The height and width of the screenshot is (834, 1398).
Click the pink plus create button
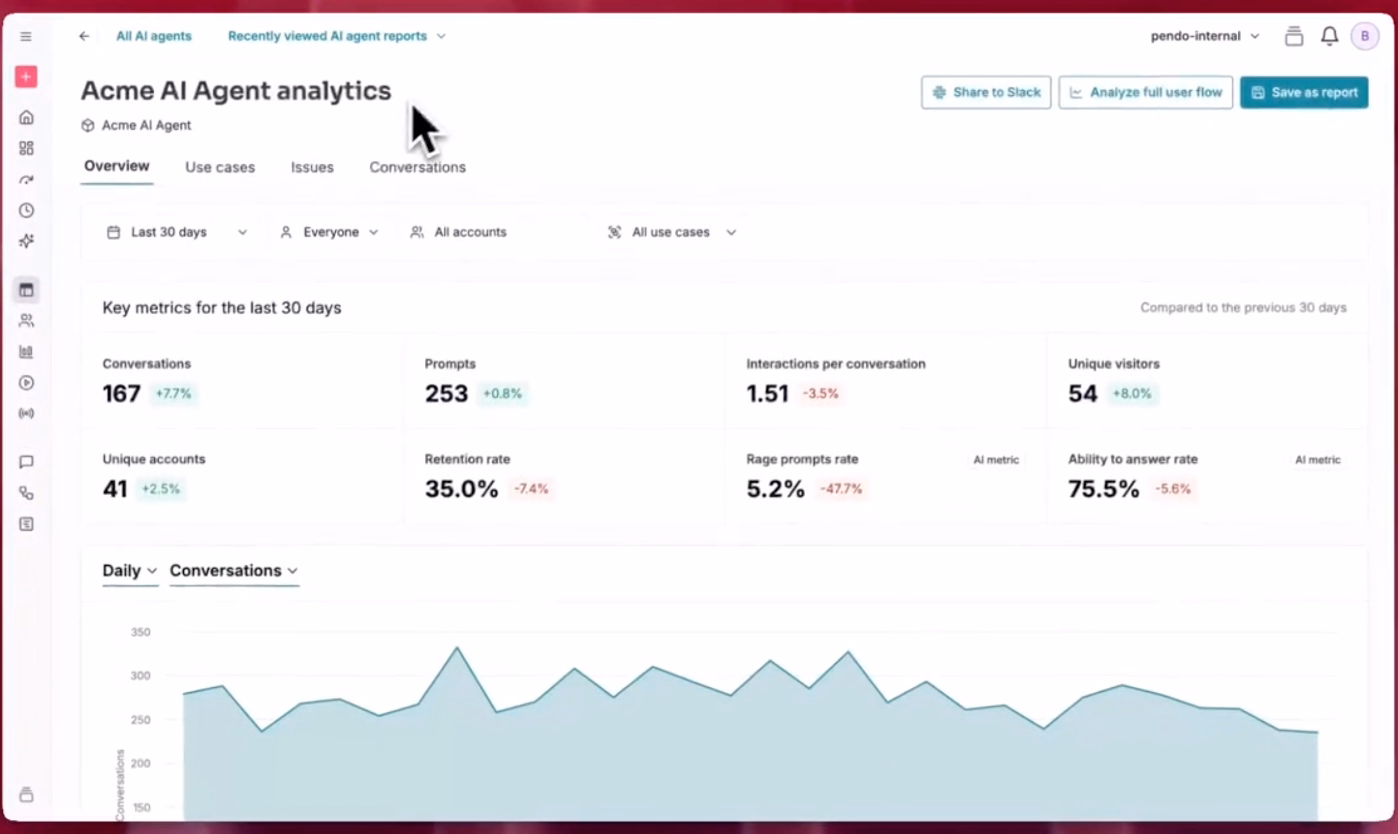(x=26, y=77)
